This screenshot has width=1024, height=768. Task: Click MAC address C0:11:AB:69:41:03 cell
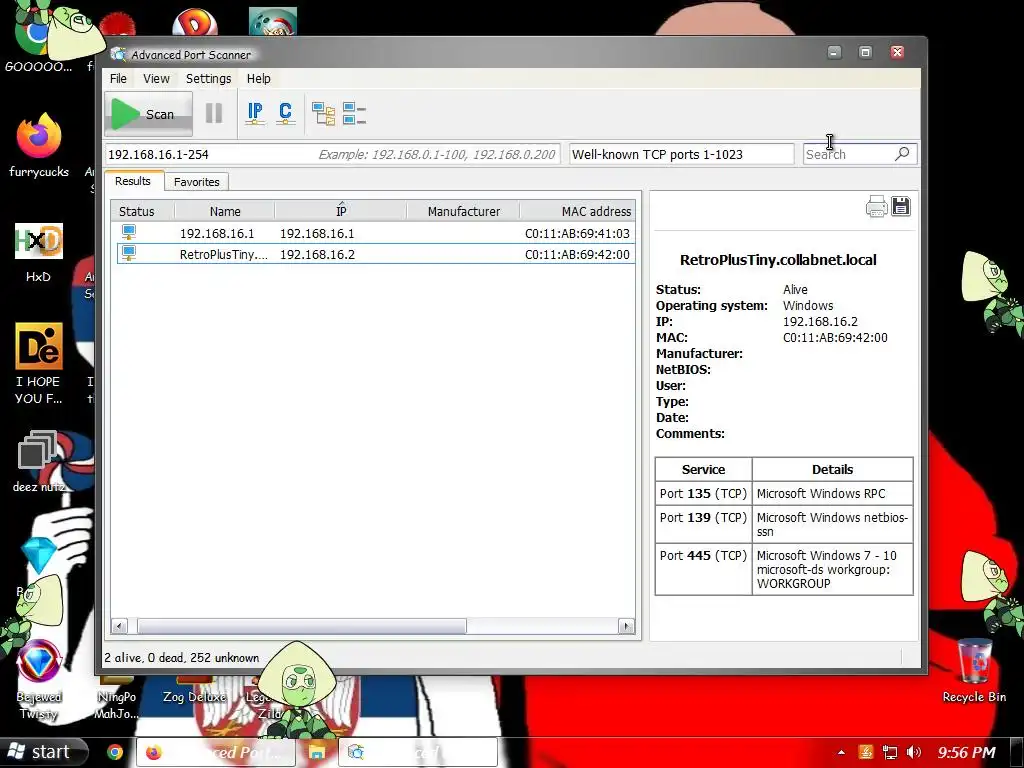coord(577,233)
